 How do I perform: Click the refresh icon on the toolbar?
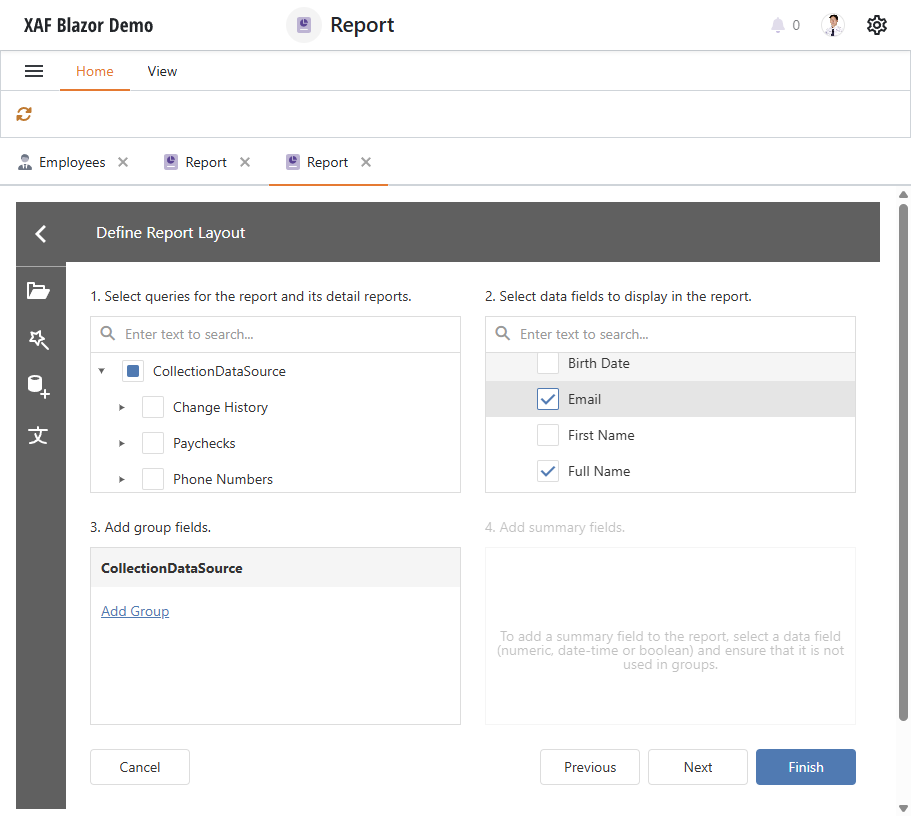[x=23, y=114]
